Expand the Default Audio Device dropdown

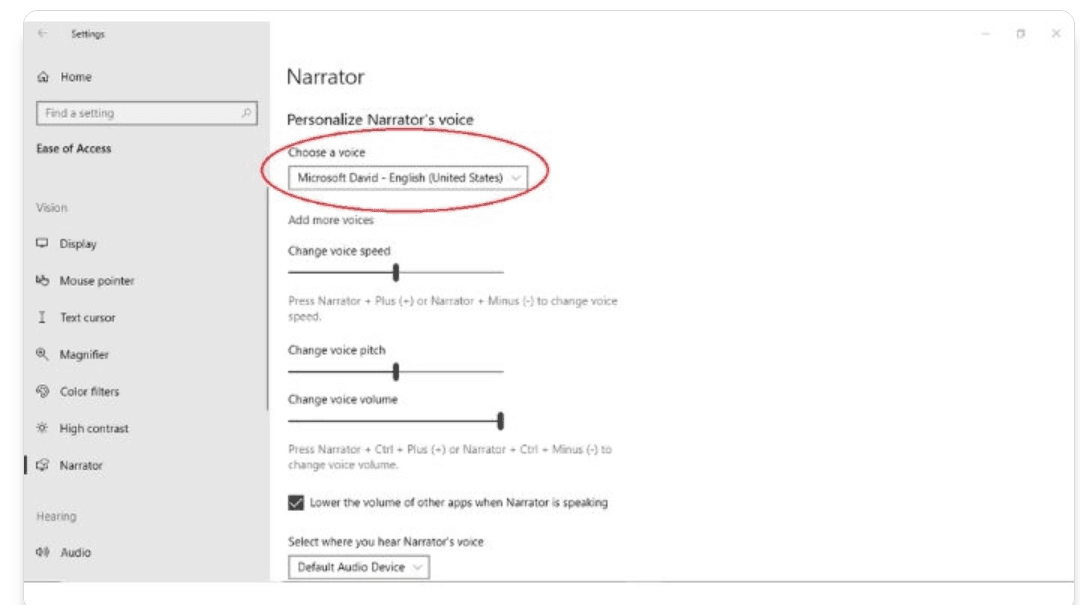pyautogui.click(x=359, y=567)
